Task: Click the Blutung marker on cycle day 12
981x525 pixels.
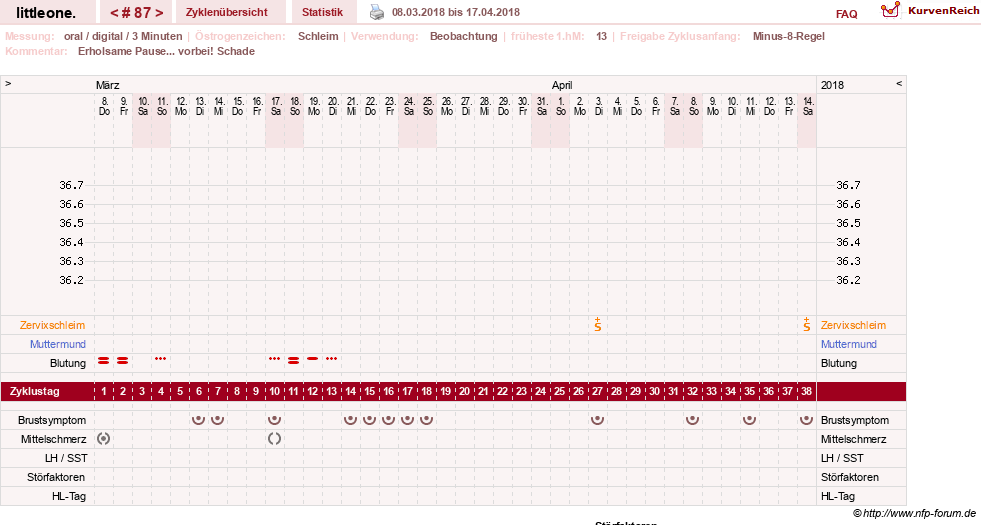Action: pyautogui.click(x=312, y=359)
